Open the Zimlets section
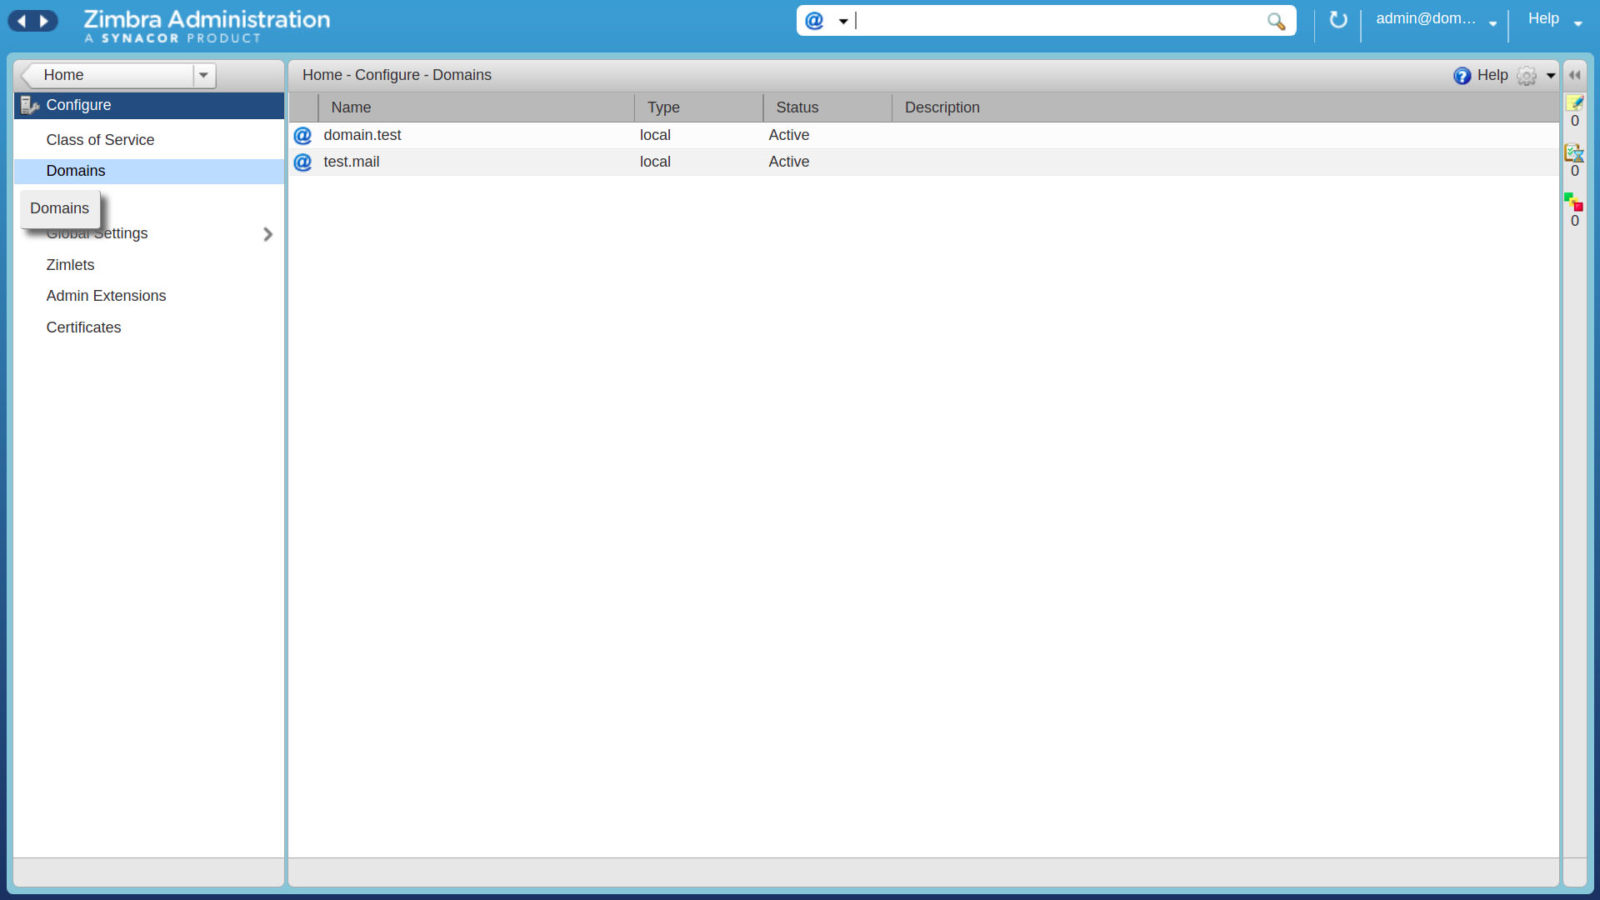1600x900 pixels. point(70,264)
